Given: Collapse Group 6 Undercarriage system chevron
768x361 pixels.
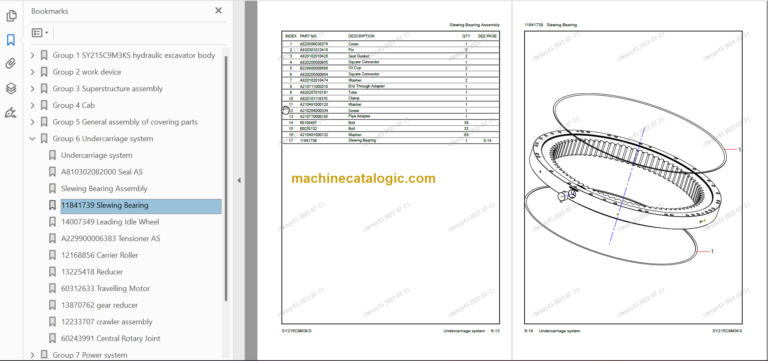Looking at the screenshot, I should coord(32,139).
